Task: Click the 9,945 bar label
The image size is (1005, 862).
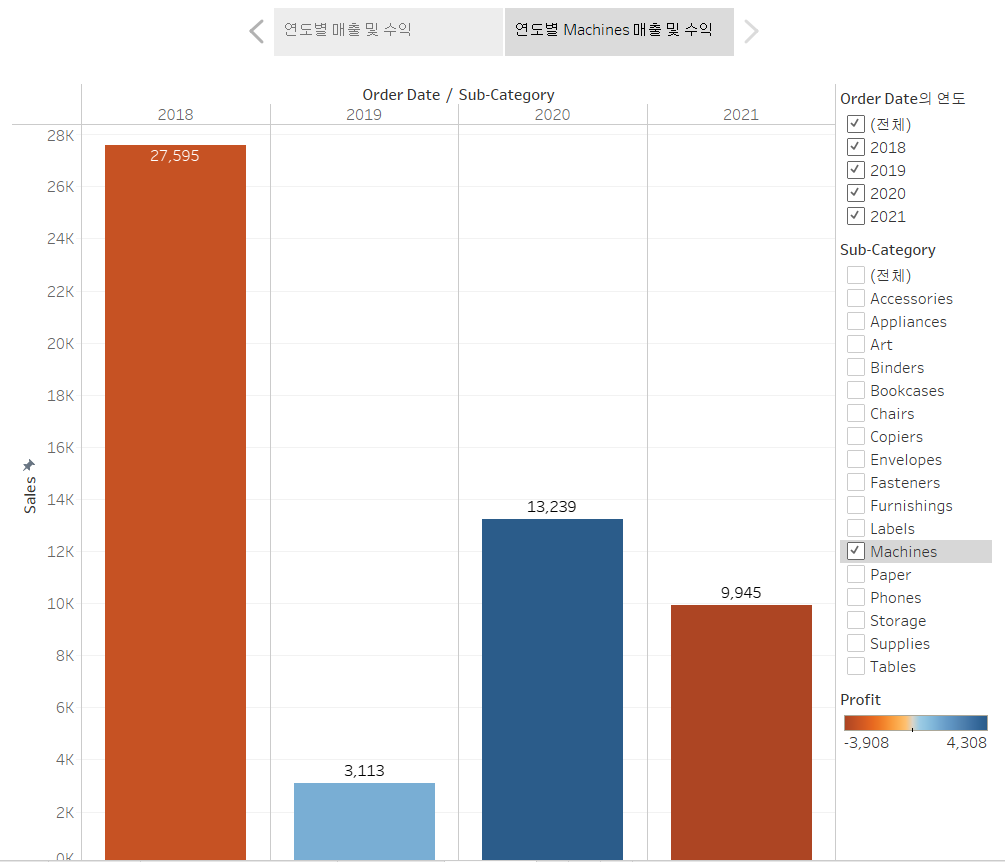Action: (x=741, y=593)
